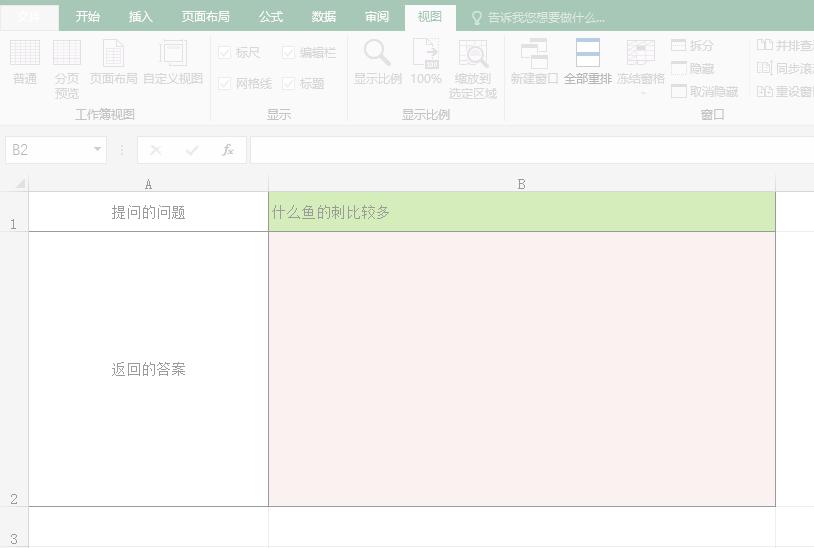Click Reset Window Position (重设窗口)
The height and width of the screenshot is (548, 814).
point(785,91)
